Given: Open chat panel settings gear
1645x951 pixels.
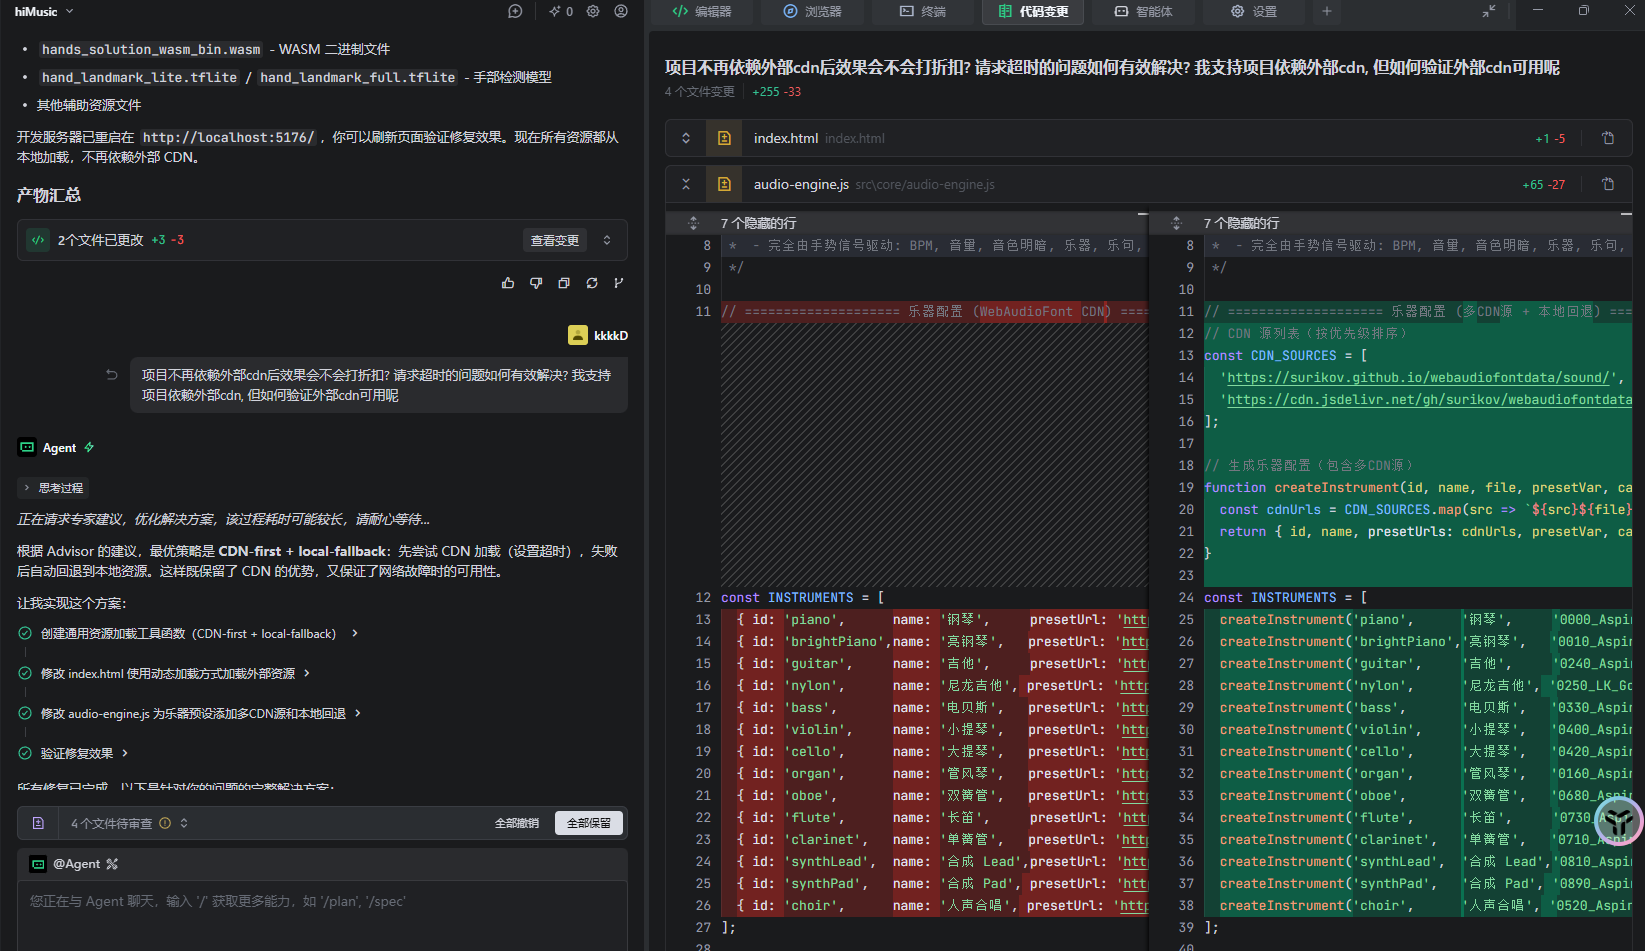Looking at the screenshot, I should (593, 11).
